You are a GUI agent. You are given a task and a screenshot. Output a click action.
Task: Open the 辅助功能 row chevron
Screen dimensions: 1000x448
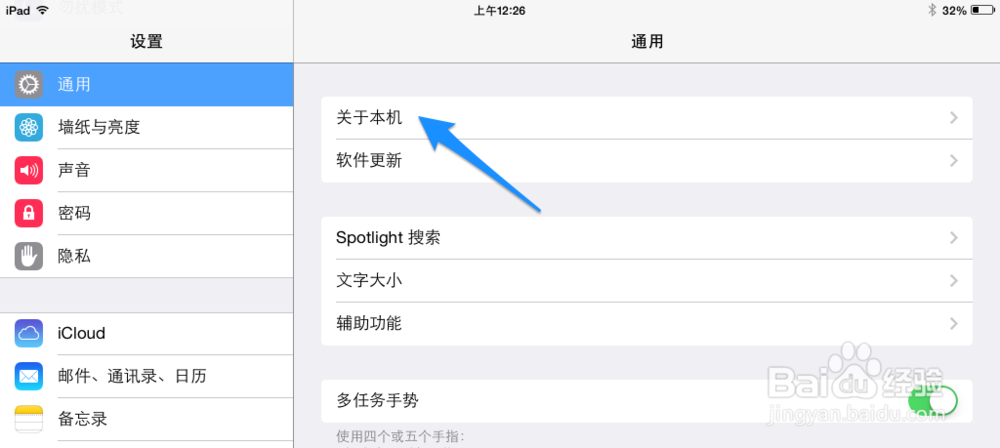[953, 324]
